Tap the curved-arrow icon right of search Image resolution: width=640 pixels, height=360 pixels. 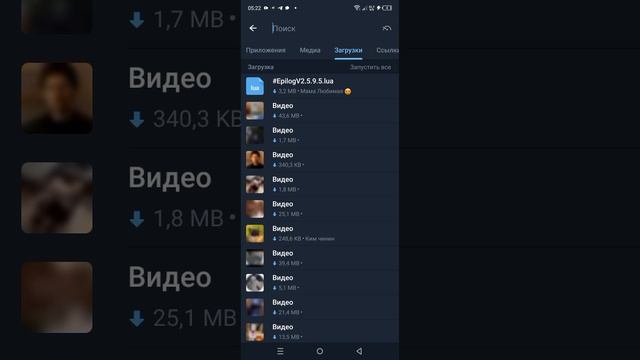click(x=387, y=28)
